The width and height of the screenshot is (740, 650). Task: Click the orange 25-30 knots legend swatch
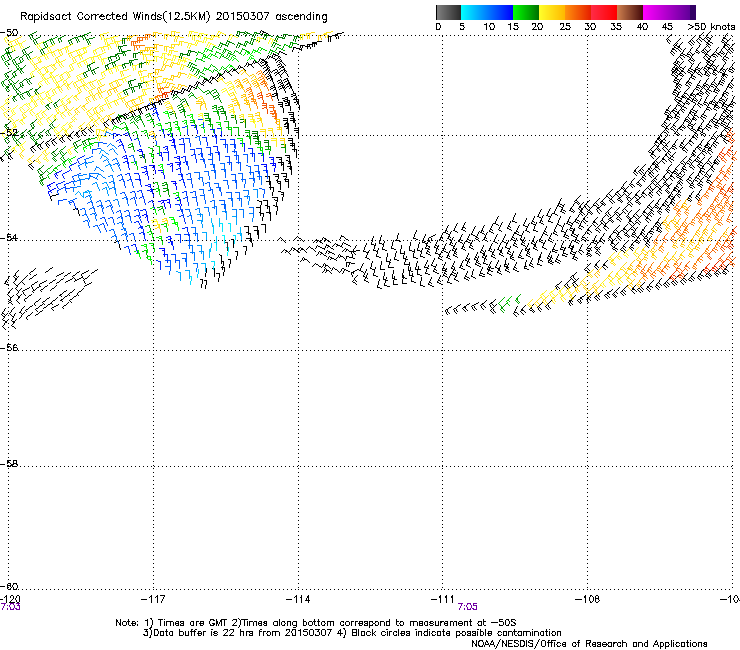[x=578, y=12]
